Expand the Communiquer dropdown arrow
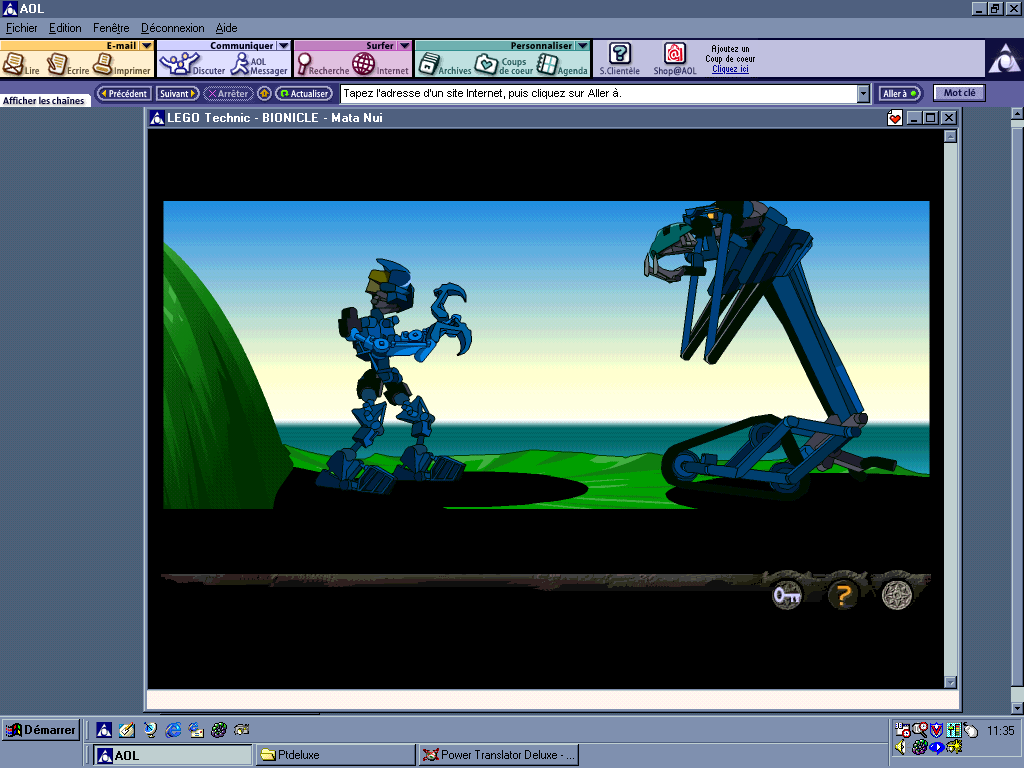This screenshot has height=768, width=1024. [283, 46]
